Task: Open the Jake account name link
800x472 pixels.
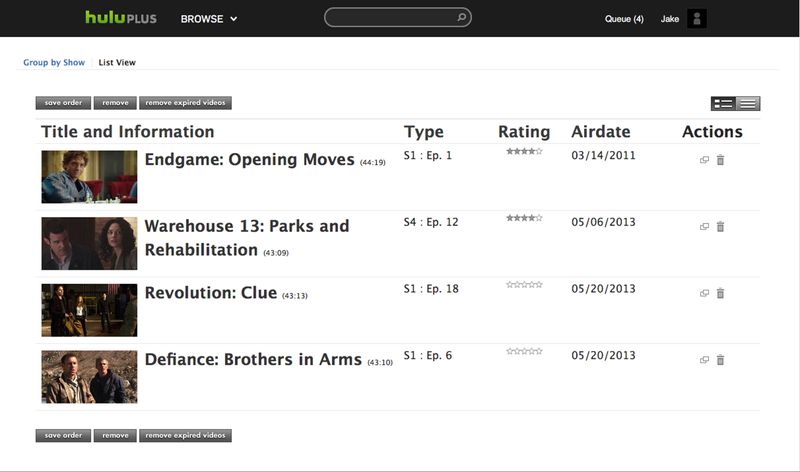Action: click(669, 19)
